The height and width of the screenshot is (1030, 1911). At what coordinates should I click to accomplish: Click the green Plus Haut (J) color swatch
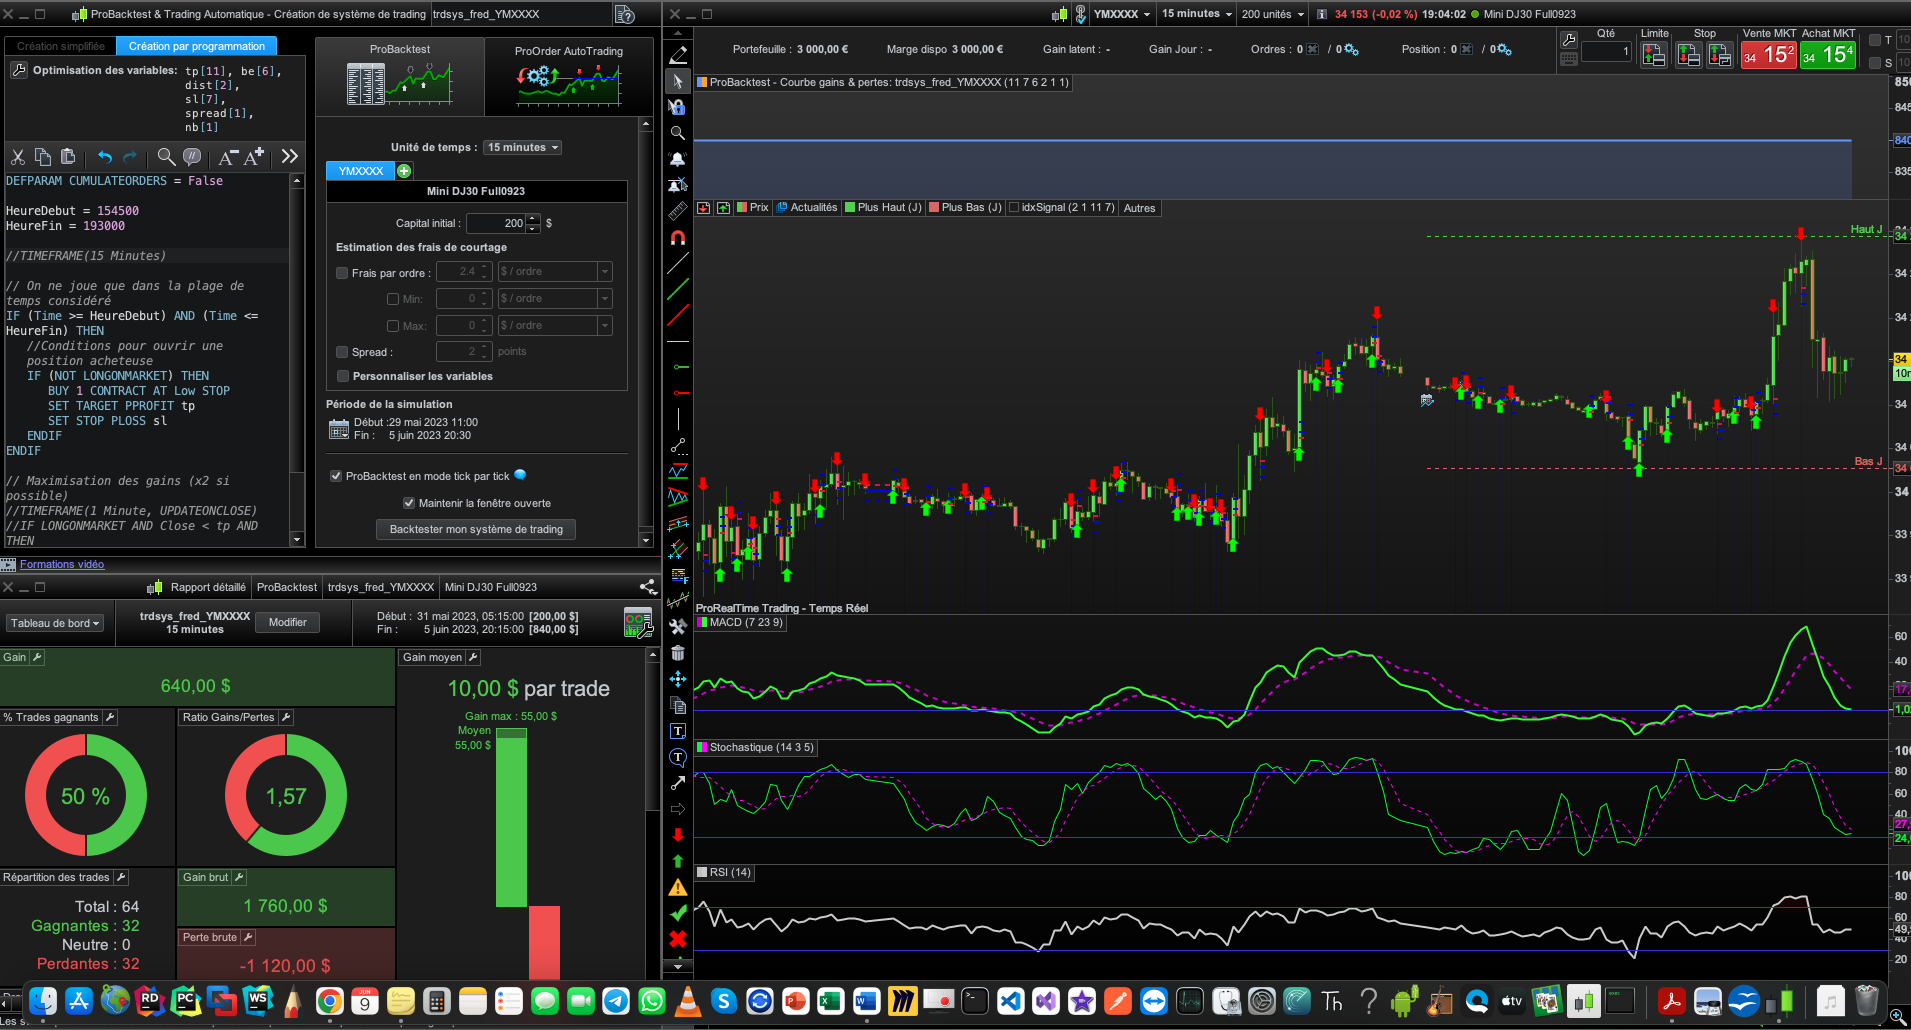[850, 208]
